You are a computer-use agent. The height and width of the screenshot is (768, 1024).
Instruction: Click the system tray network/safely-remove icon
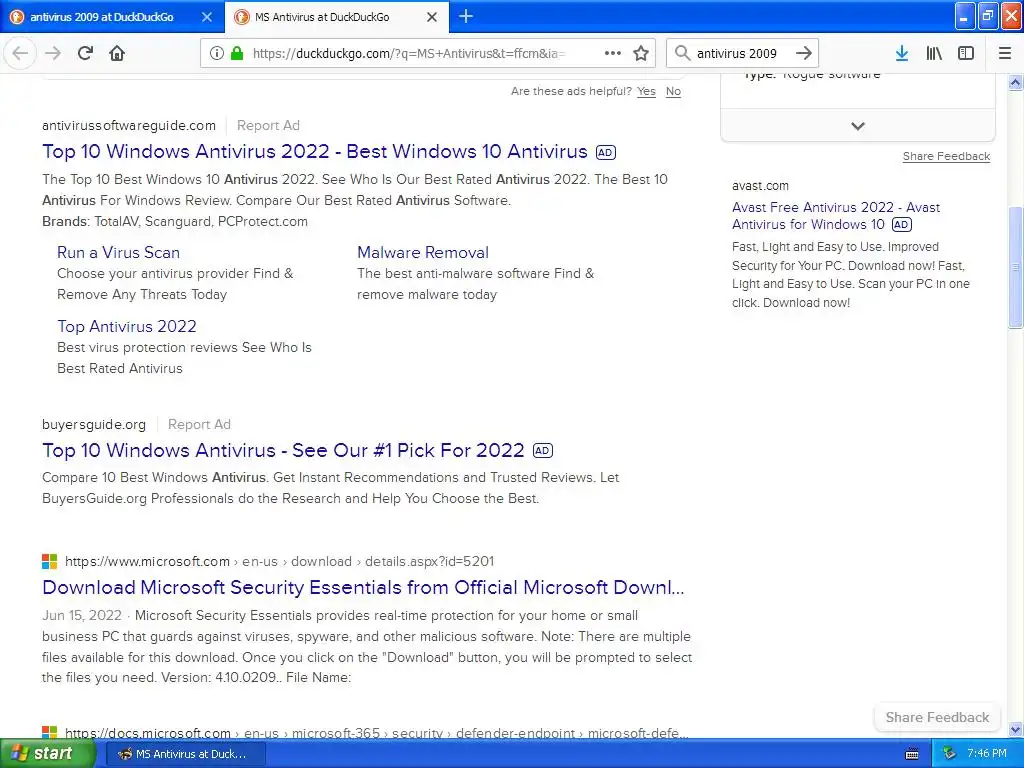point(950,754)
